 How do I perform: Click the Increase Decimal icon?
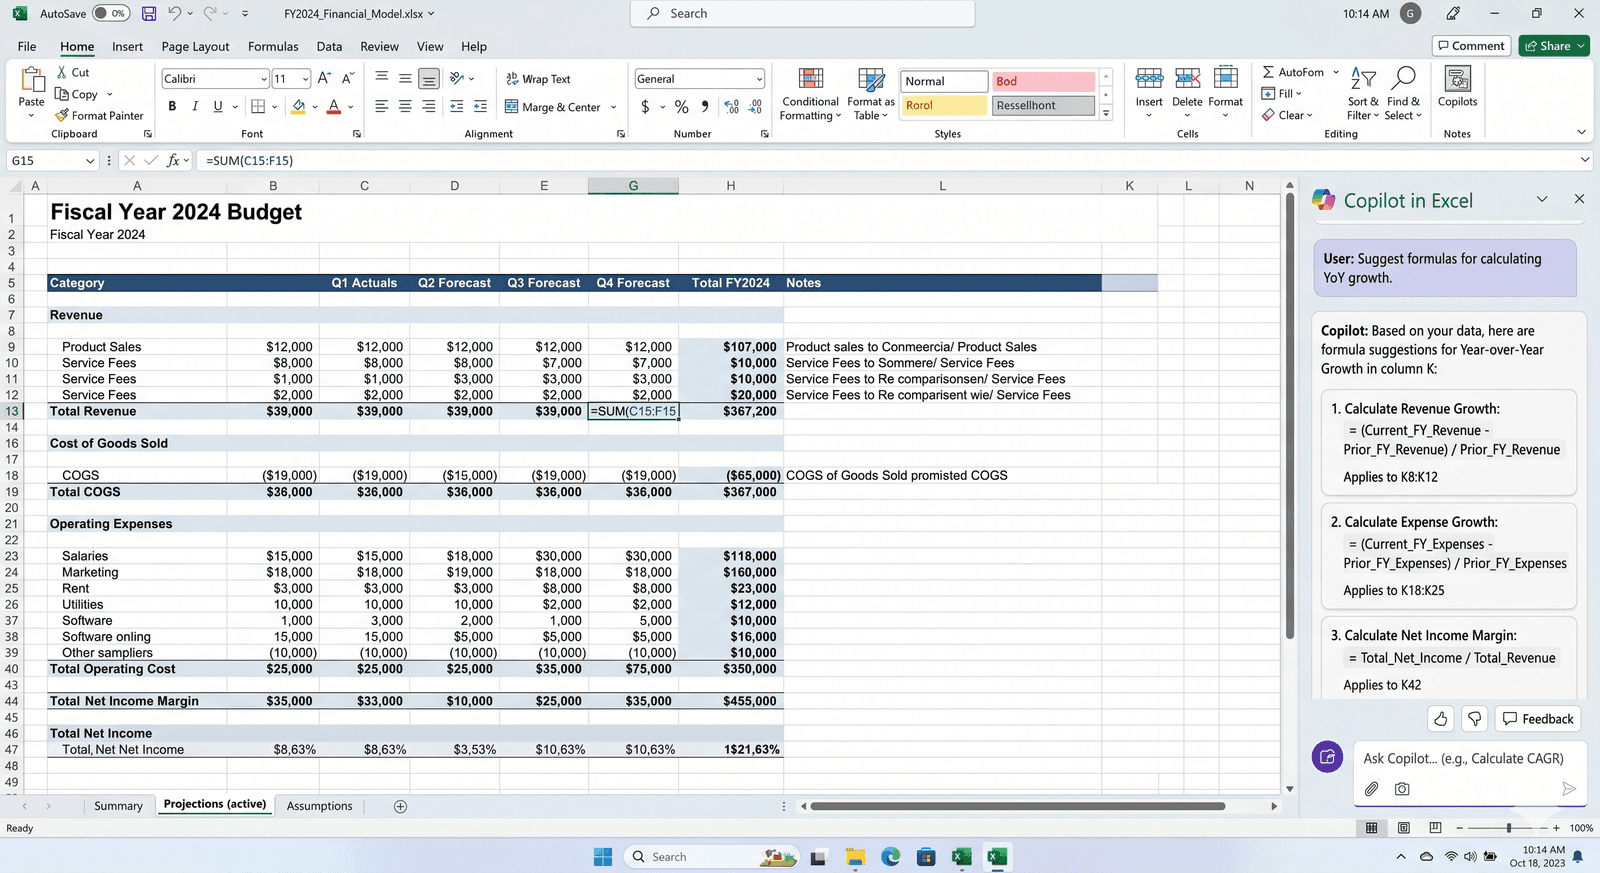pos(731,106)
